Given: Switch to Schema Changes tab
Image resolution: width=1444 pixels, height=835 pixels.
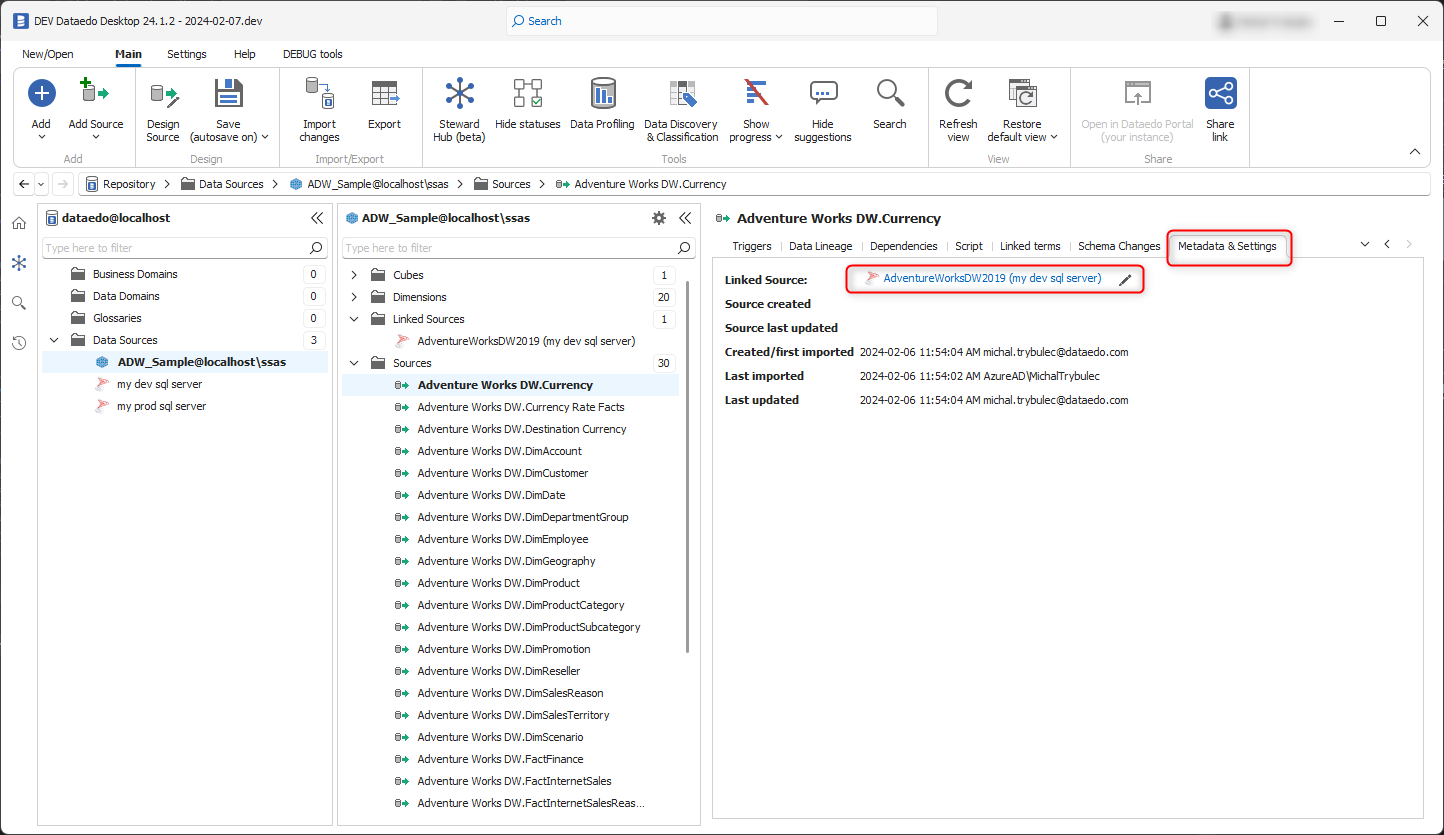Looking at the screenshot, I should point(1119,246).
